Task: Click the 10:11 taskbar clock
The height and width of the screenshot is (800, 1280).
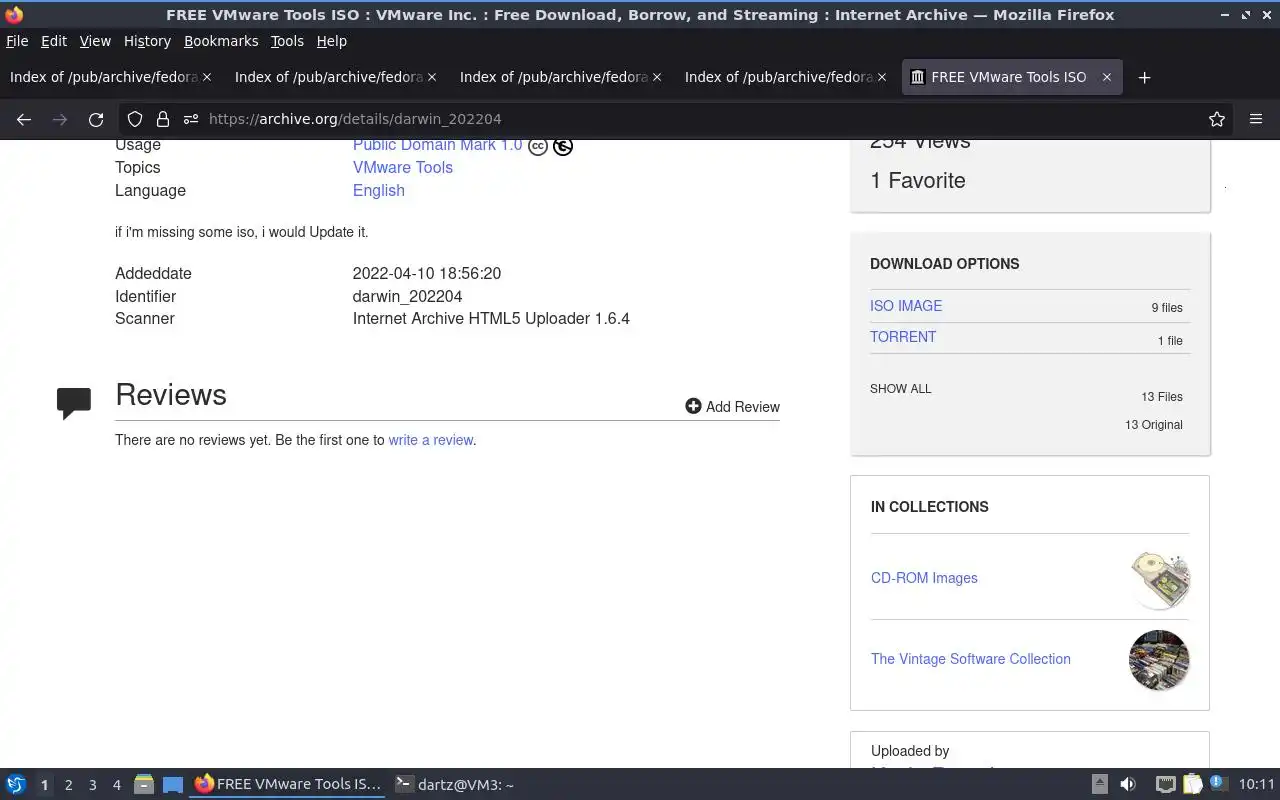Action: coord(1257,785)
